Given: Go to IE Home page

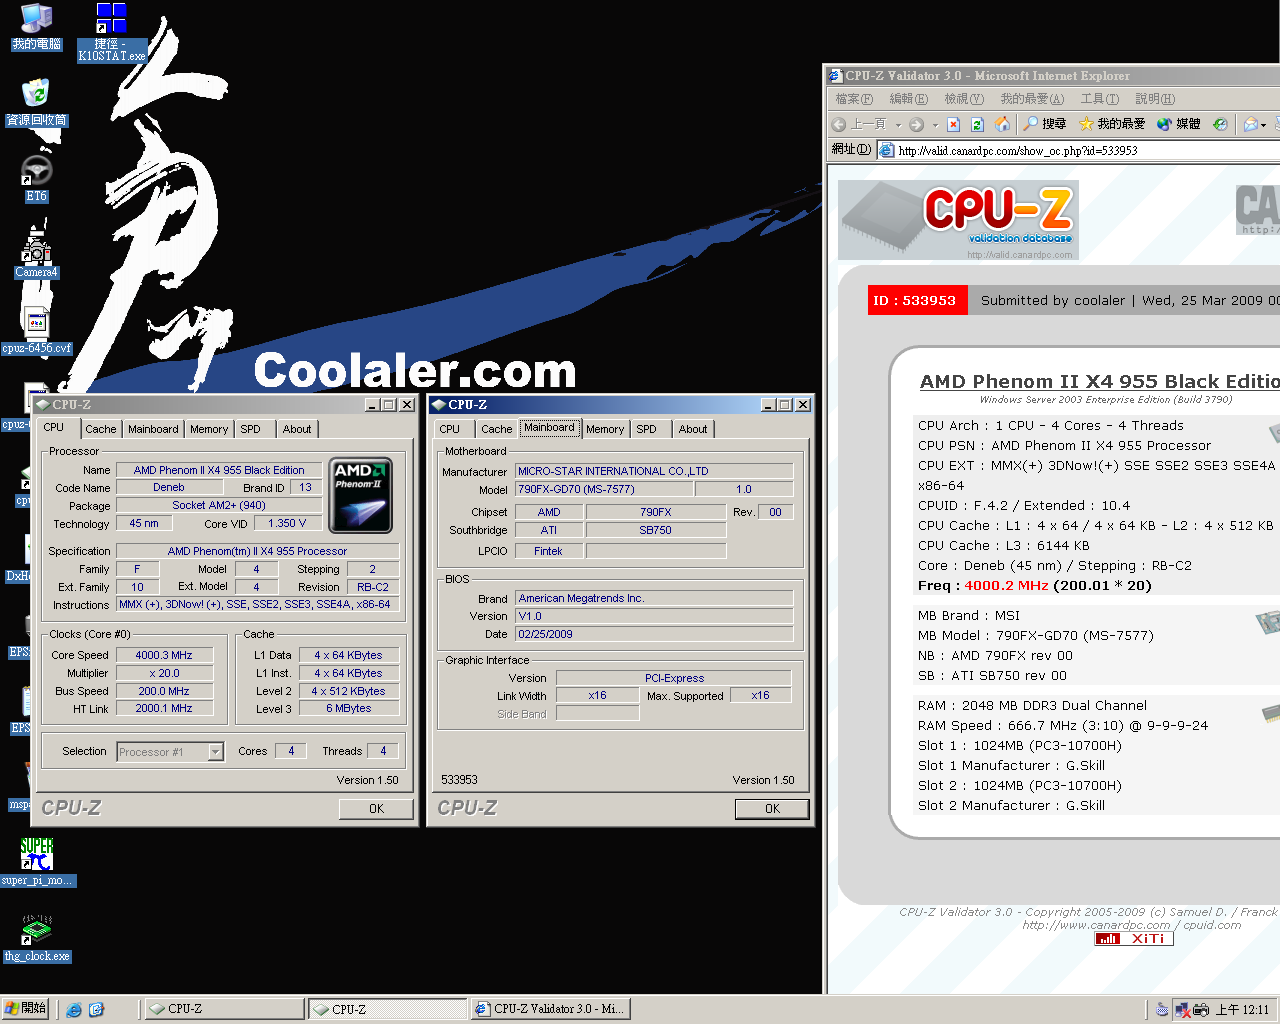Looking at the screenshot, I should (x=1001, y=124).
